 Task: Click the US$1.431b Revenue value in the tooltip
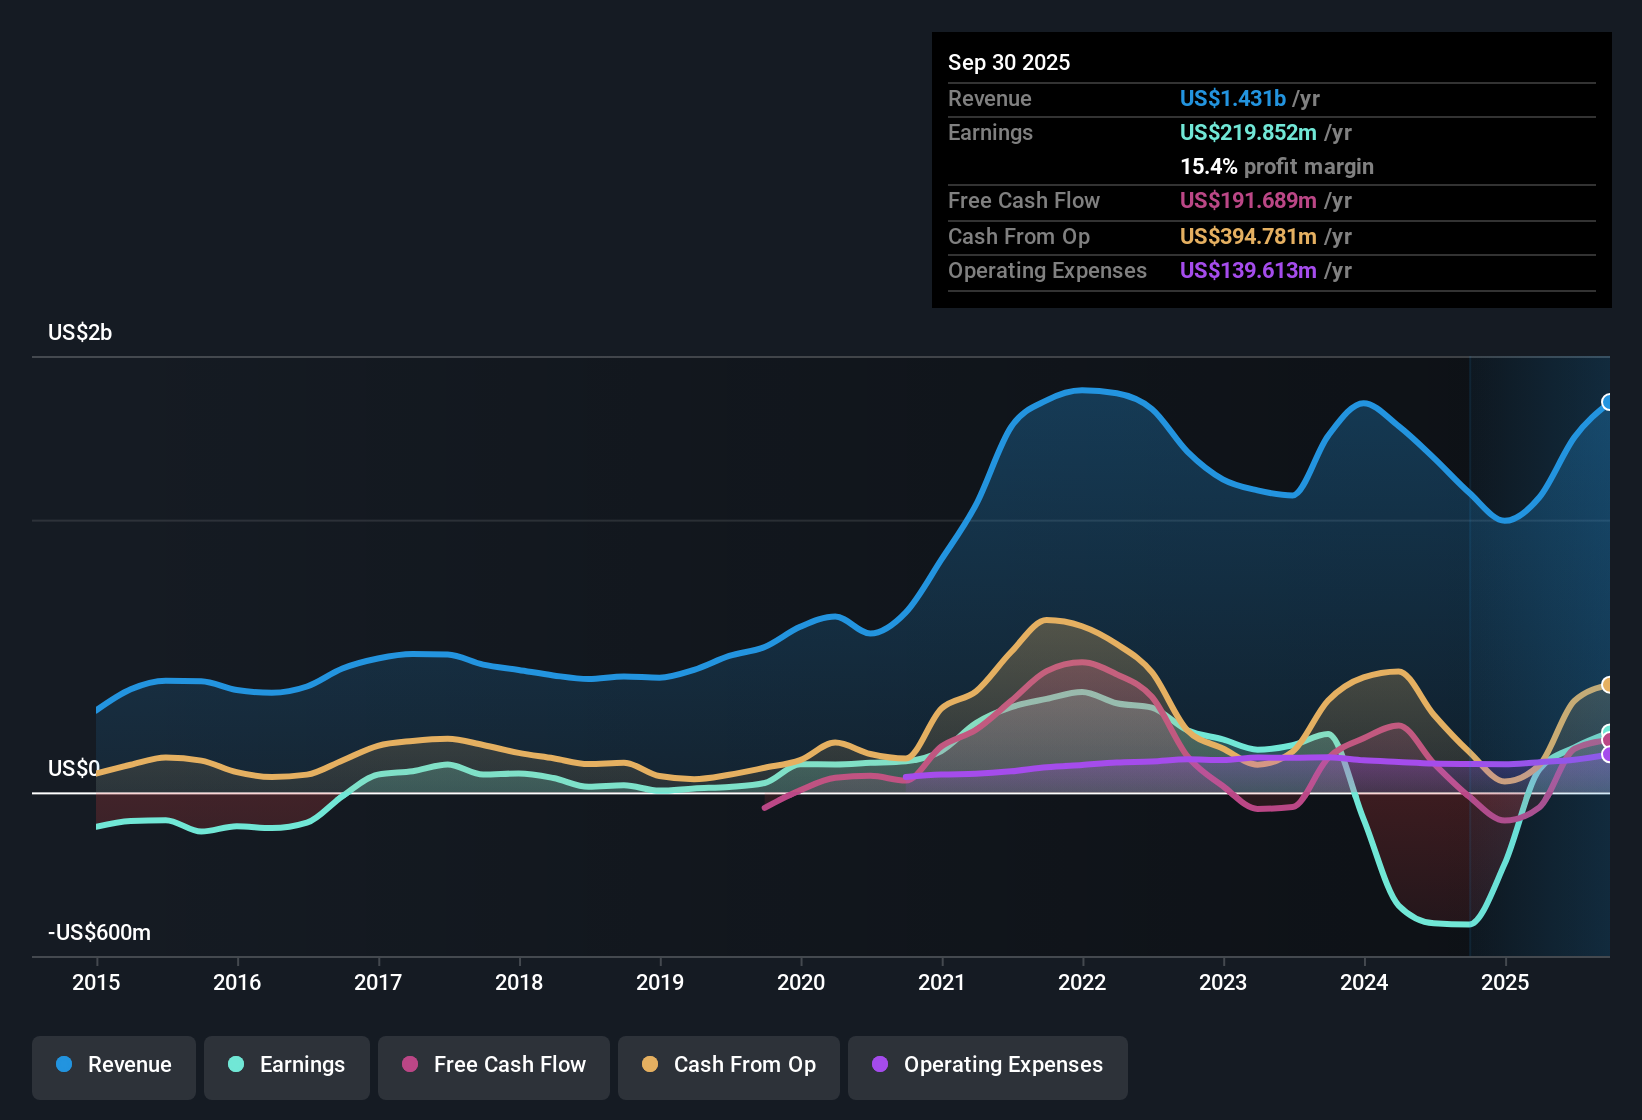tap(1232, 98)
